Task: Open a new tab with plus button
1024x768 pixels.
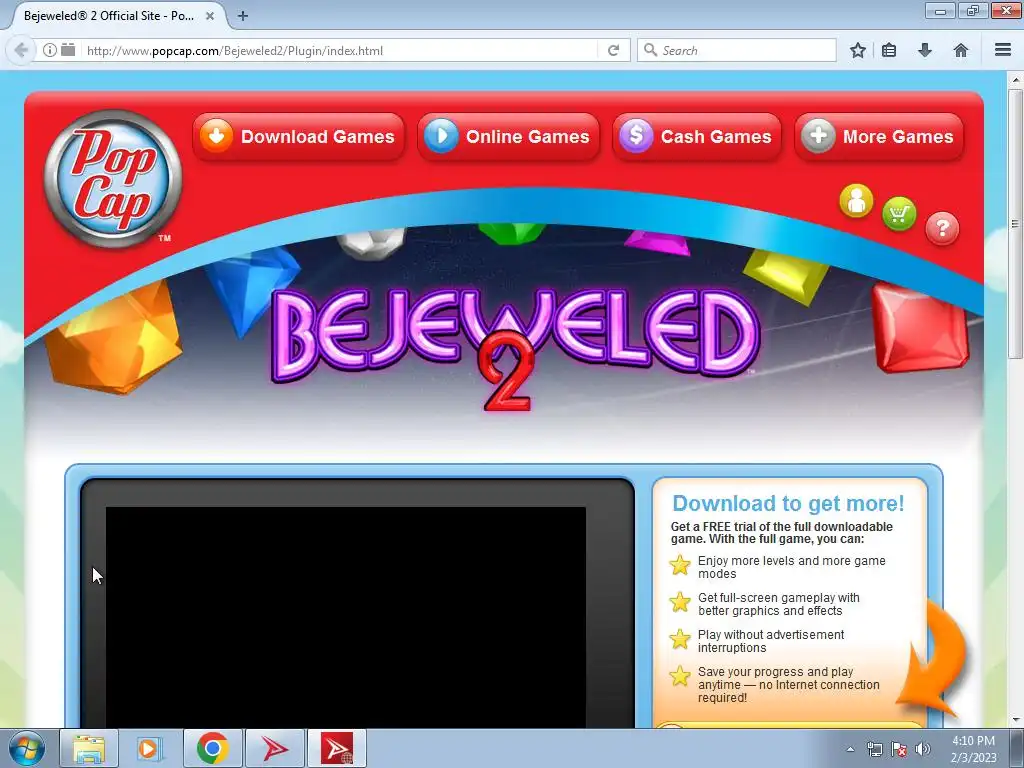Action: (243, 16)
